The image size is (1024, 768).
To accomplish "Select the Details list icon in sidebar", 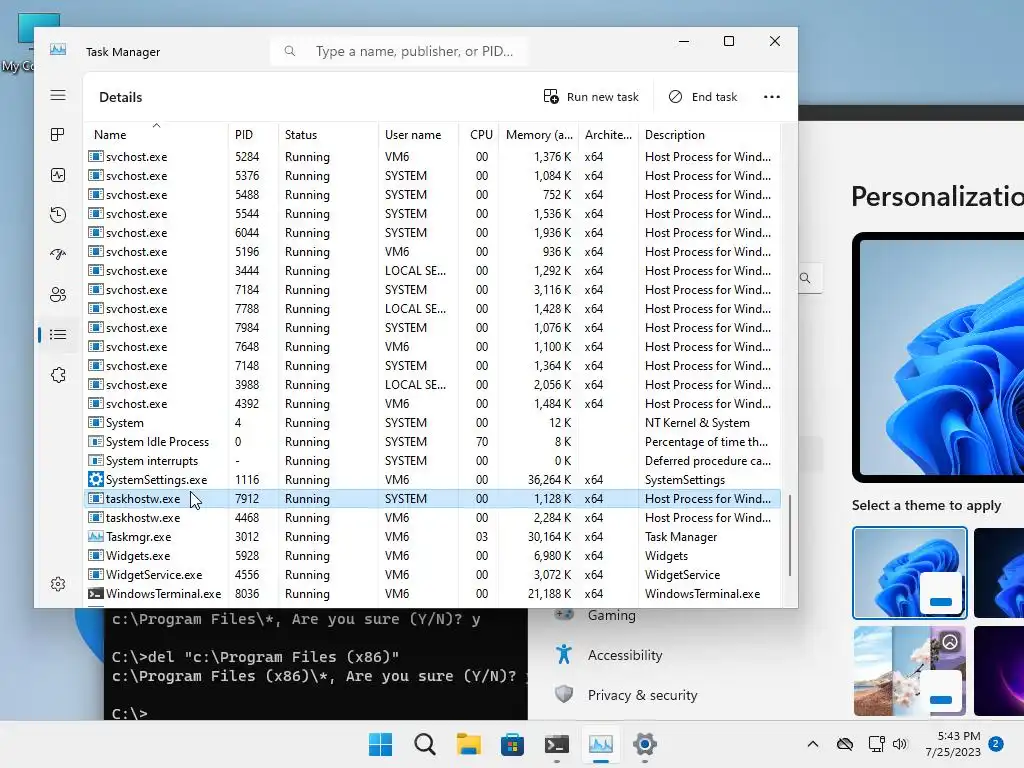I will point(58,335).
